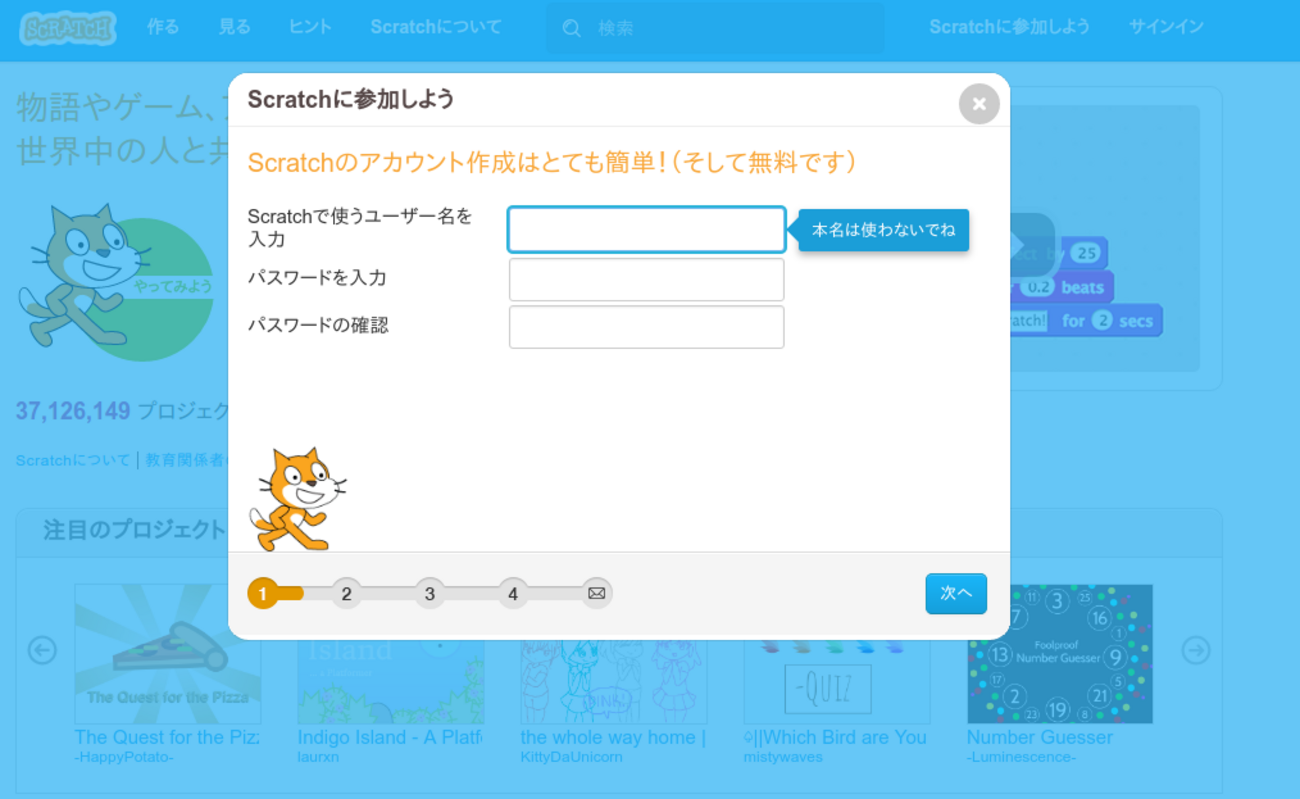
Task: Click step 4 progress indicator
Action: click(513, 594)
